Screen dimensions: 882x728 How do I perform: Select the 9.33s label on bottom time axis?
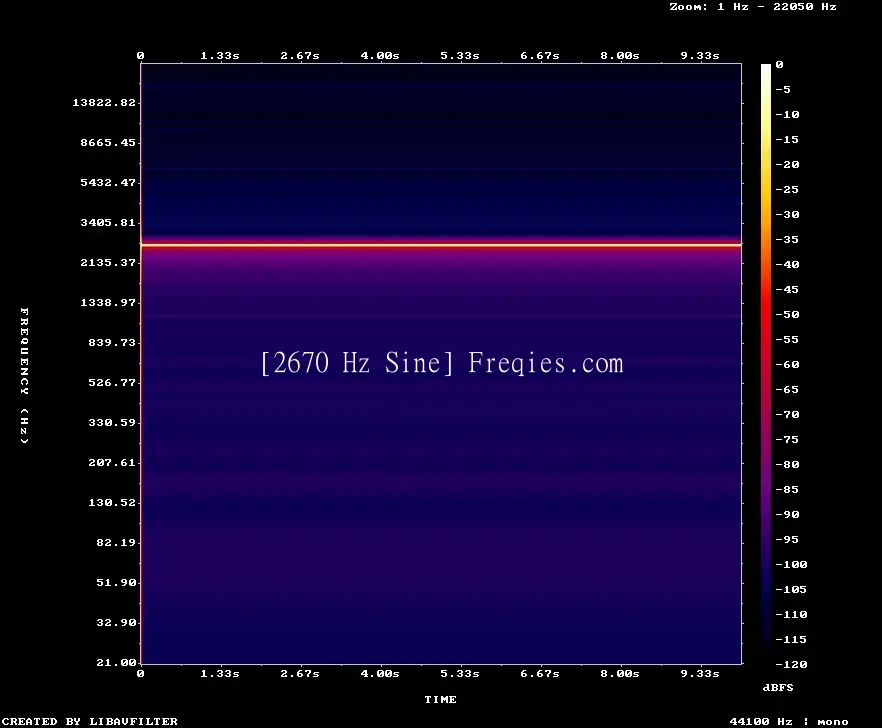700,673
